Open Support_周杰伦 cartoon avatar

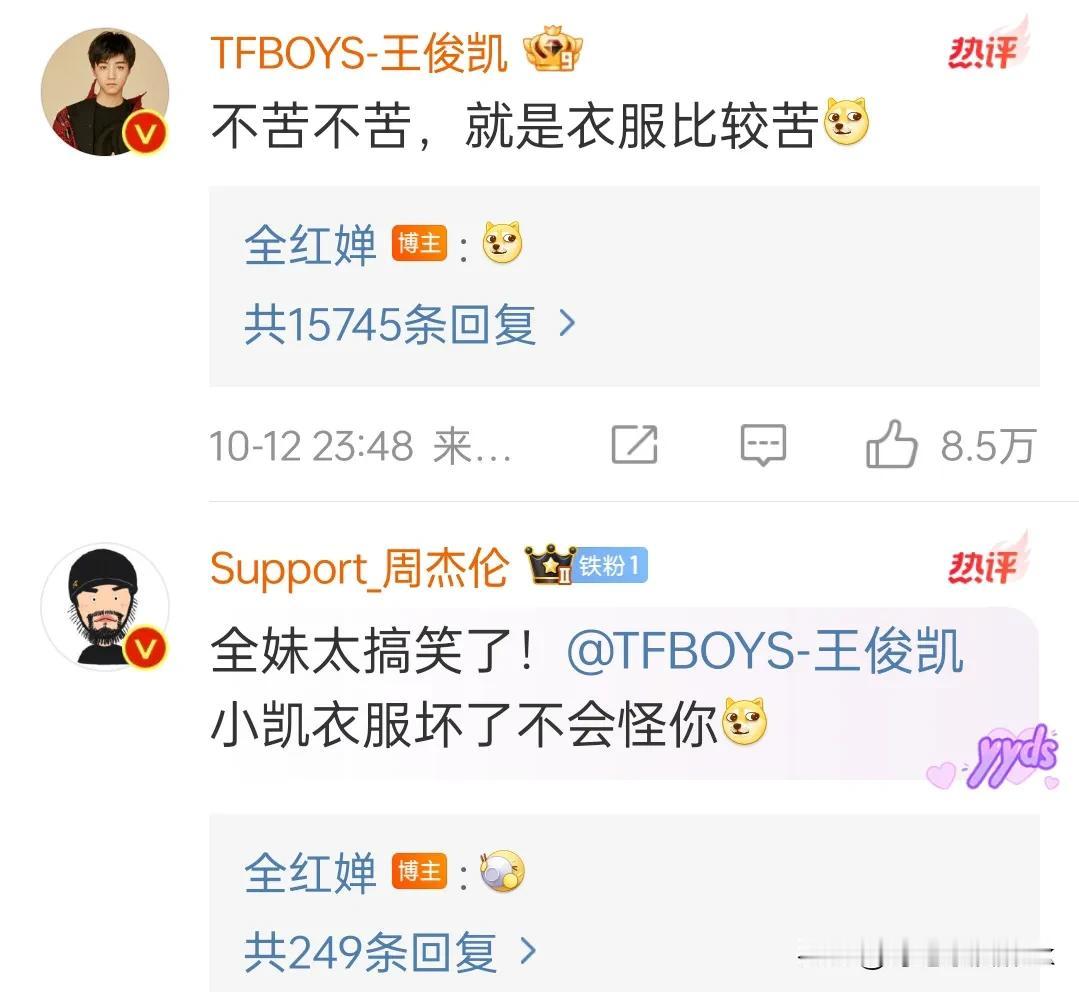click(105, 606)
